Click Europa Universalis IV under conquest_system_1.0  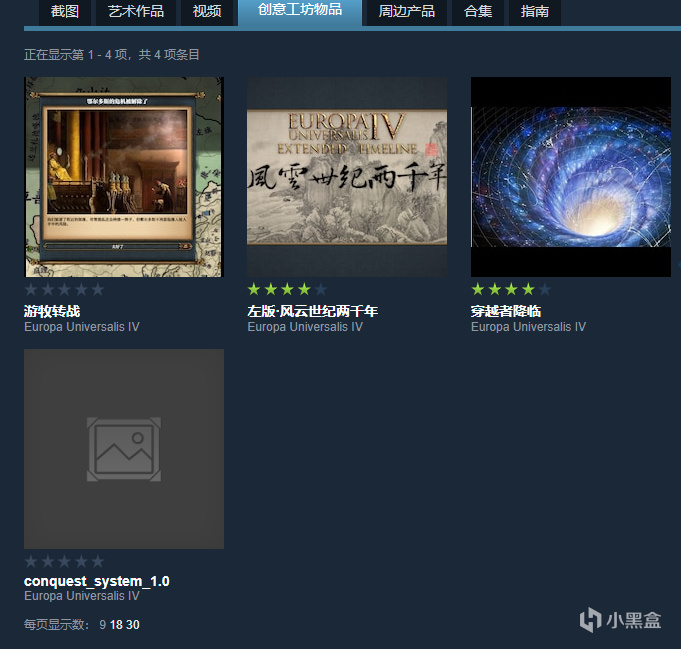tap(82, 596)
